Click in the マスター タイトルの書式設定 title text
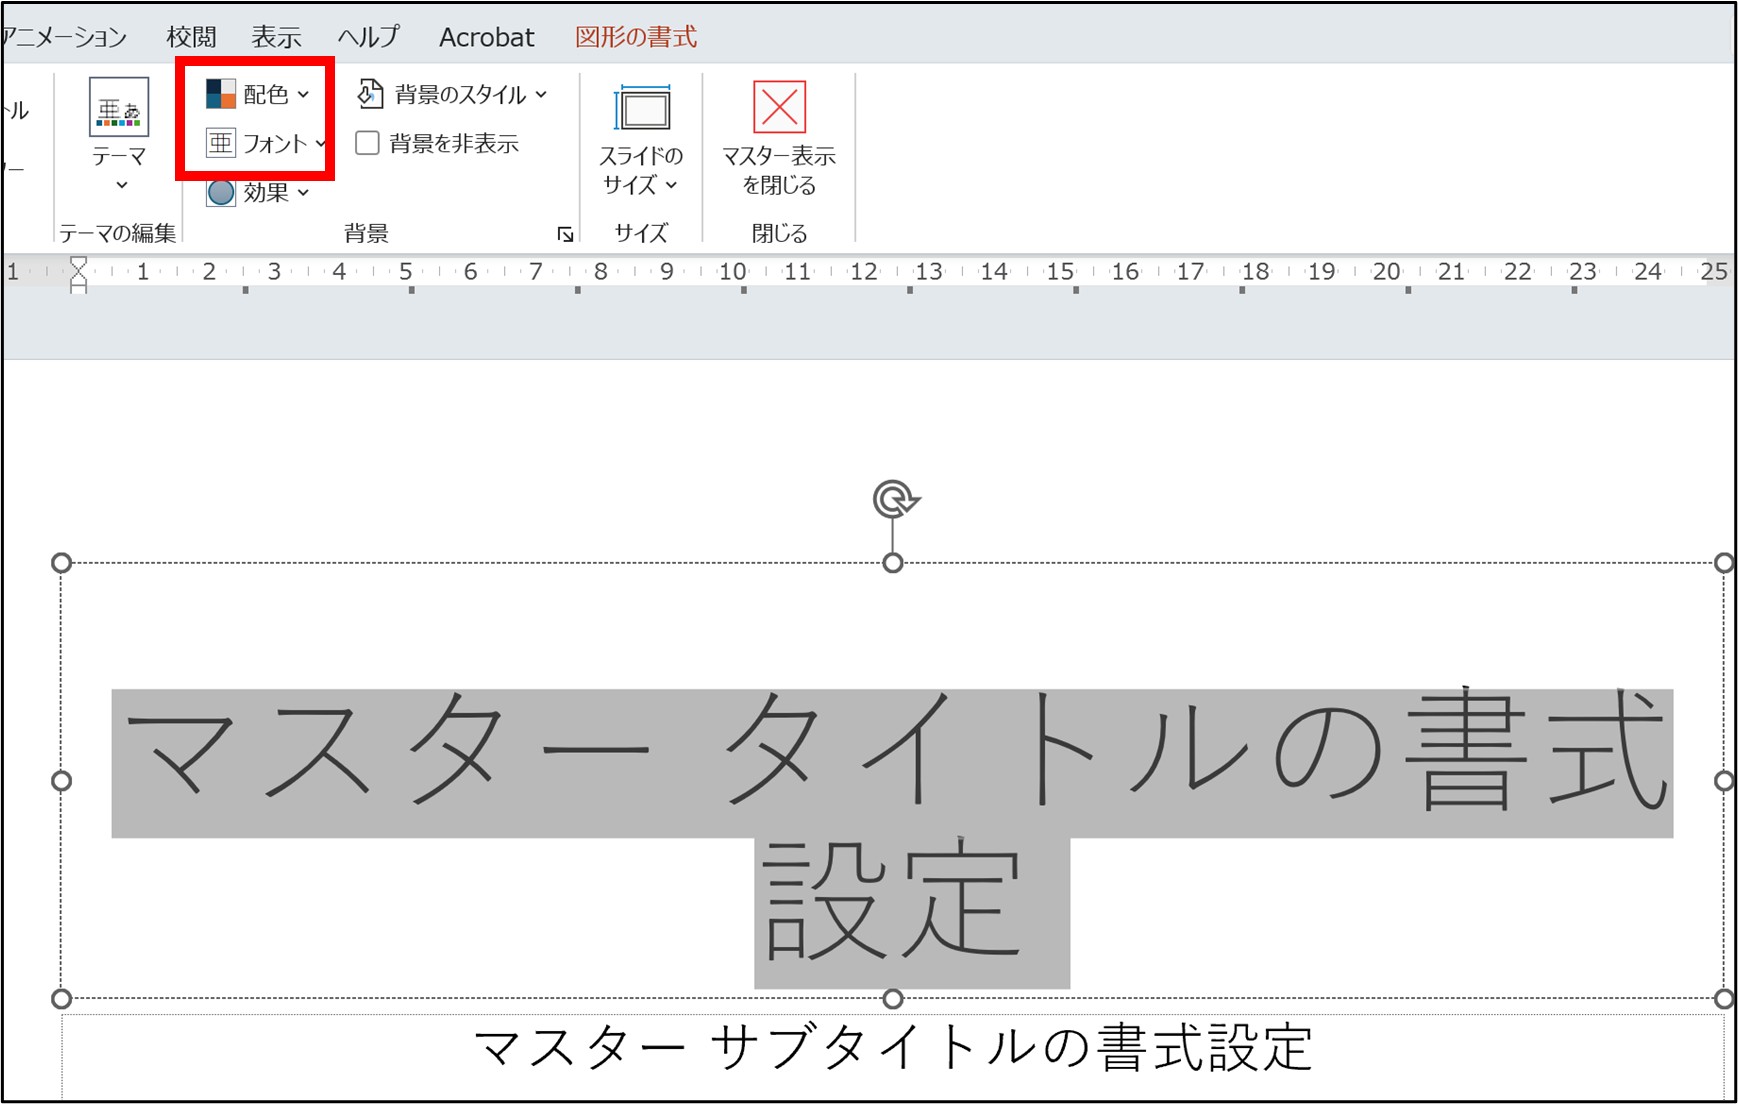Image resolution: width=1738 pixels, height=1104 pixels. 893,837
